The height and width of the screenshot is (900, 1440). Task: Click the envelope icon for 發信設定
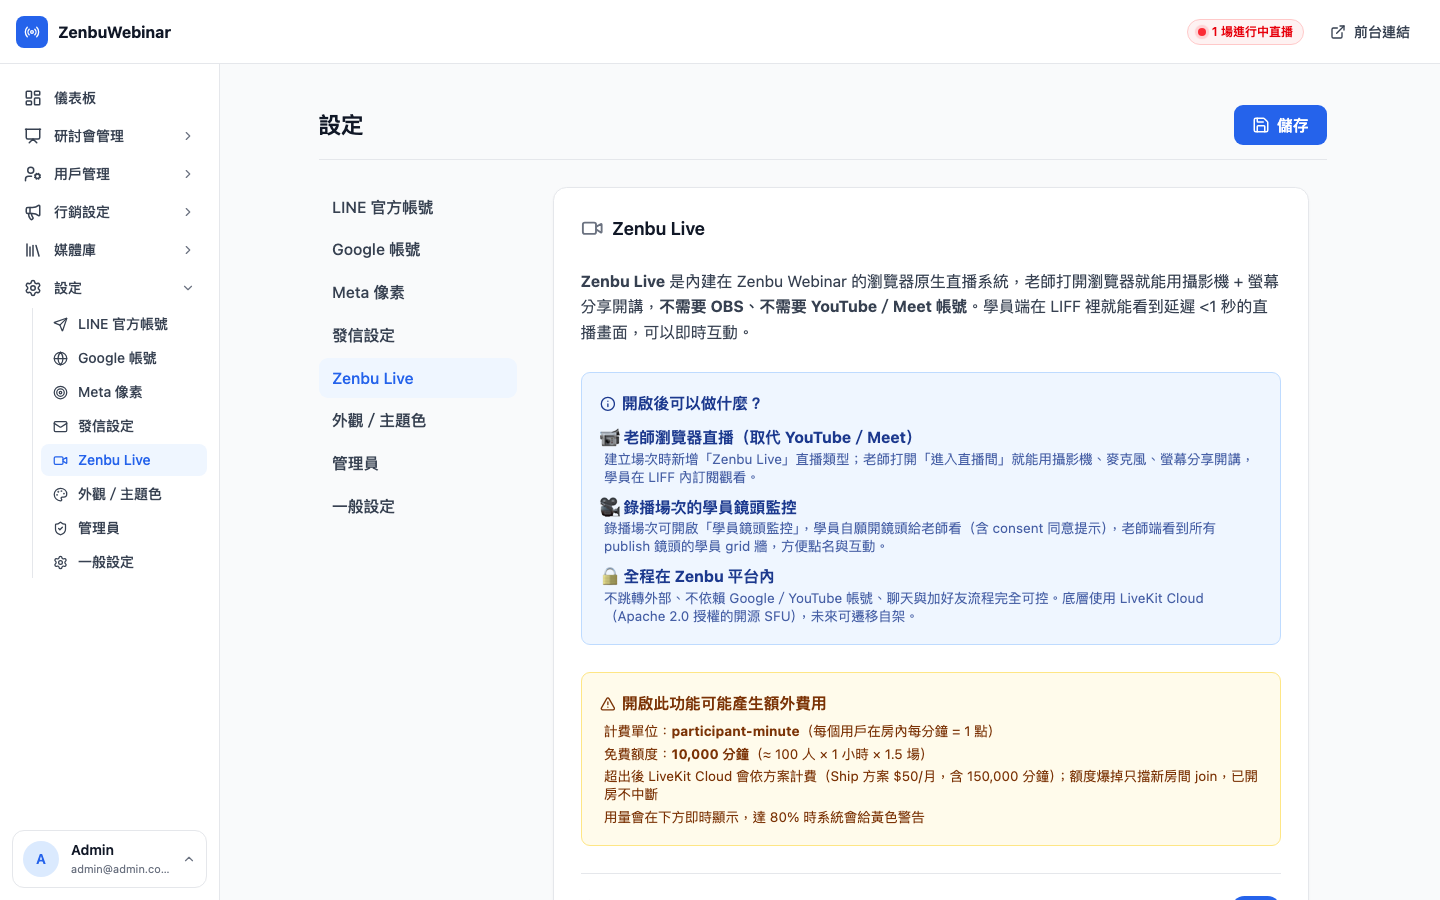60,426
